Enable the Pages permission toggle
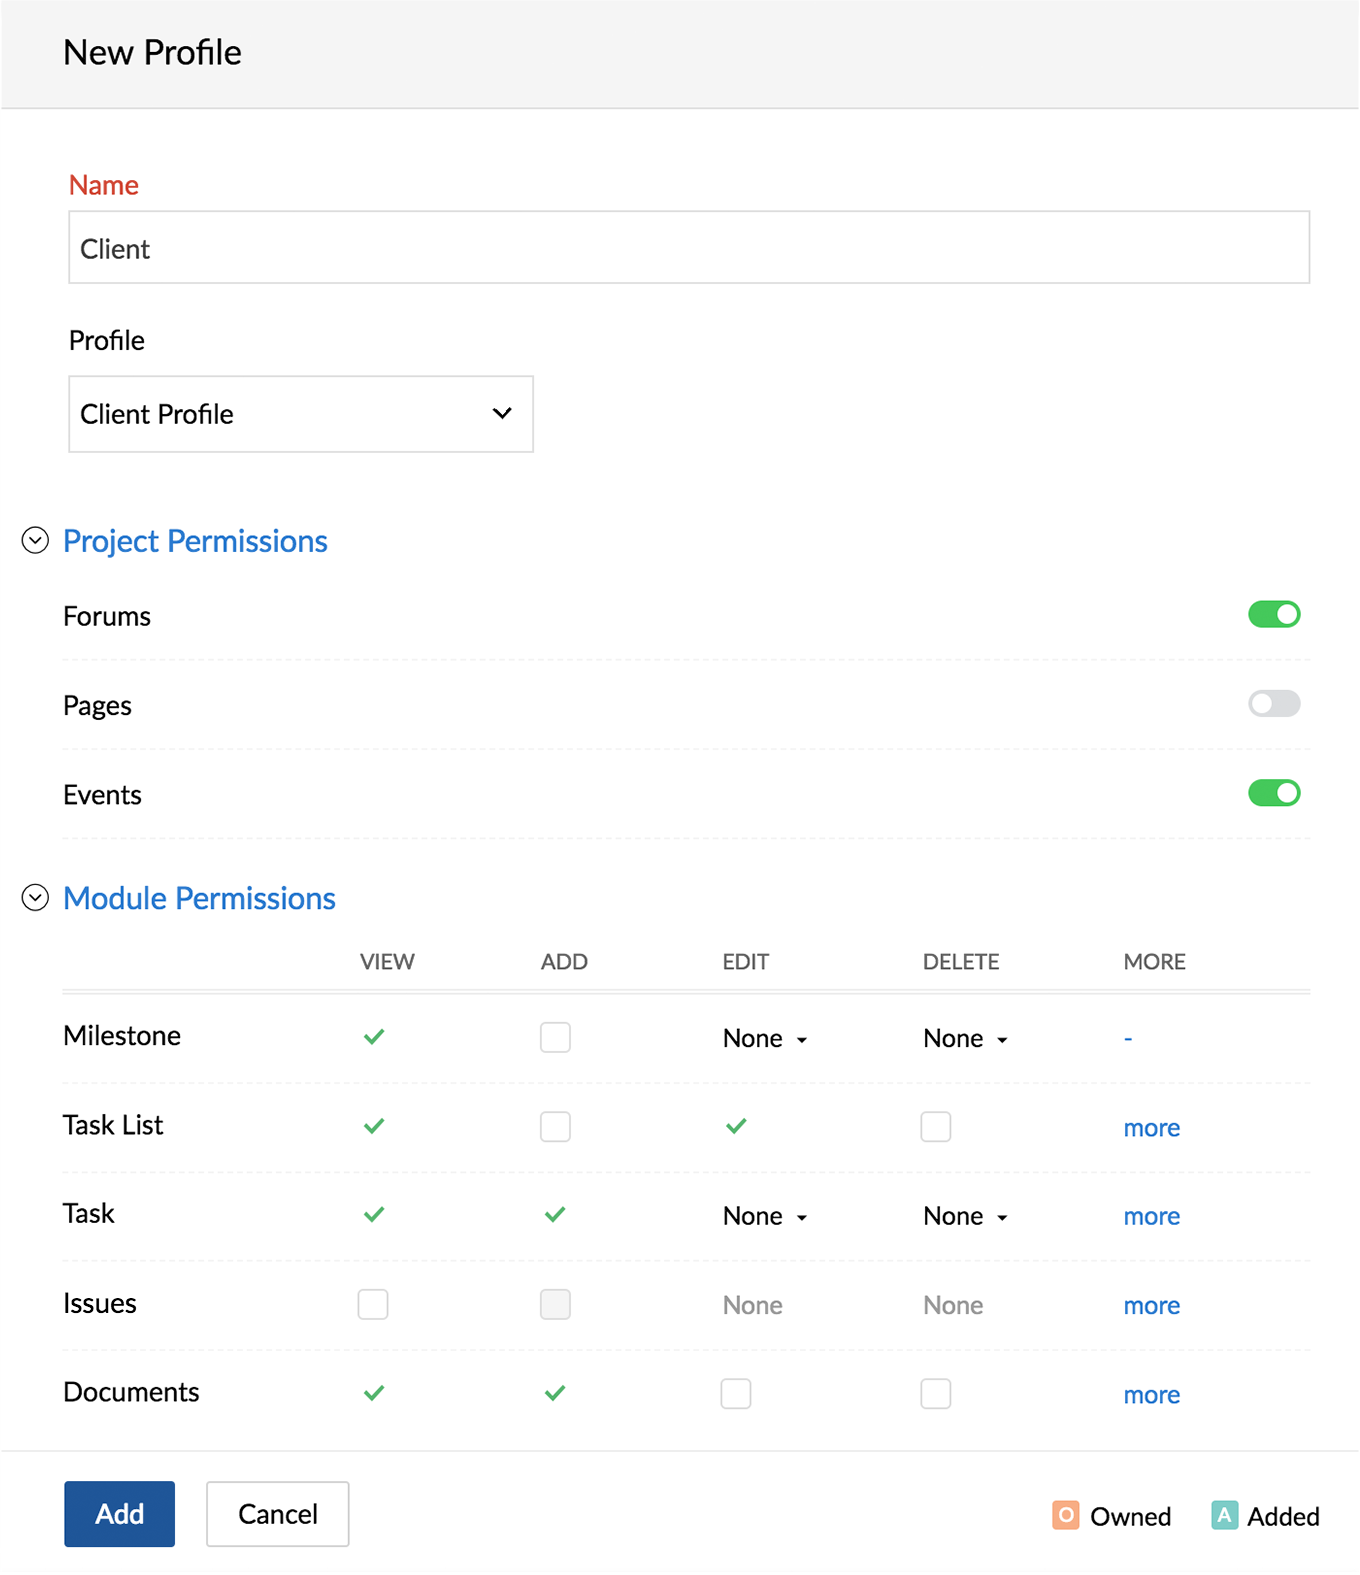 [x=1274, y=703]
